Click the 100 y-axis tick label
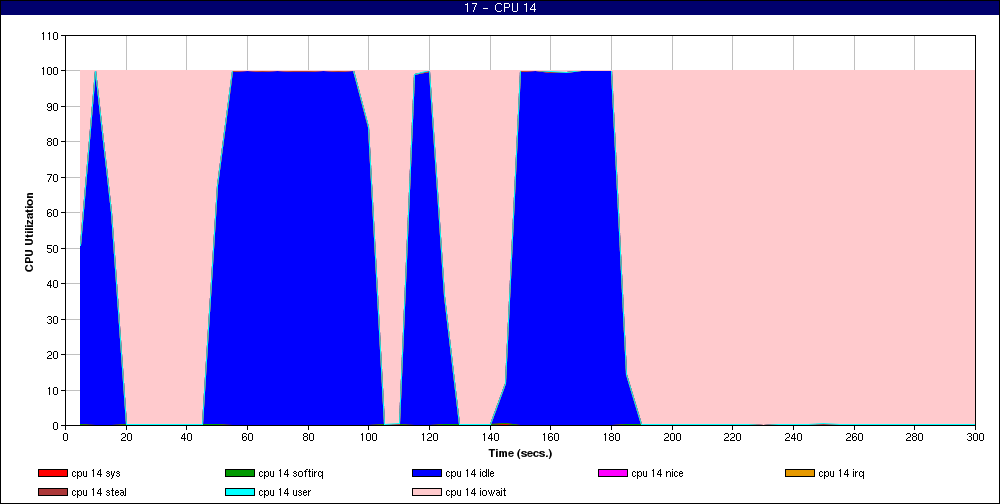1000x504 pixels. [x=50, y=71]
